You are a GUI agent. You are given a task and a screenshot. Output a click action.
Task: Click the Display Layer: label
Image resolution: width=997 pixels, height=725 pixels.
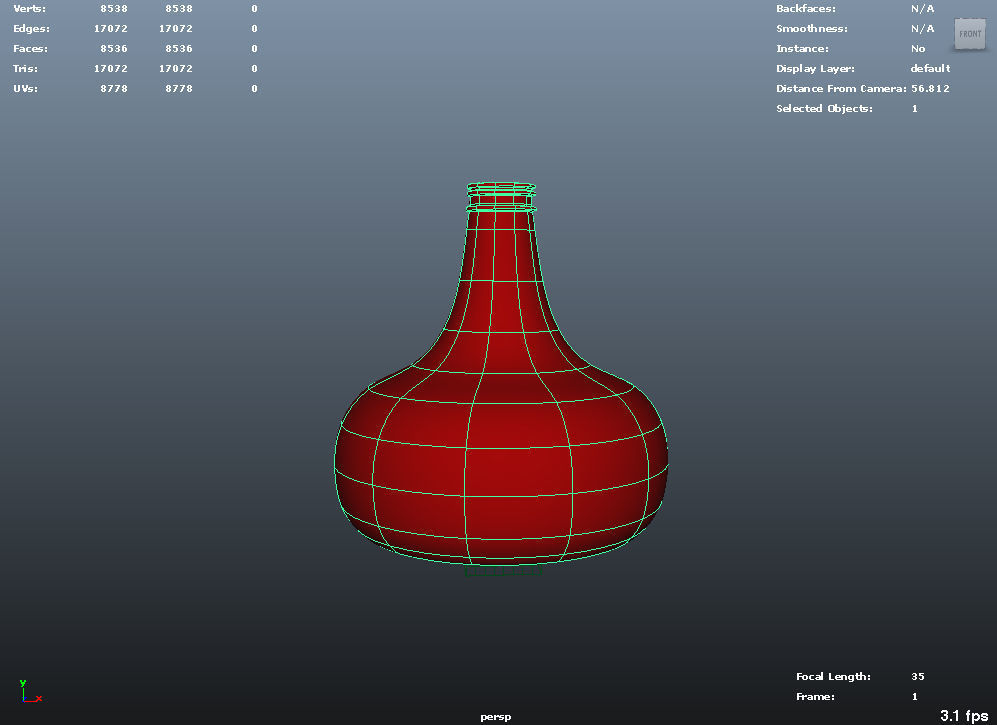tap(815, 69)
